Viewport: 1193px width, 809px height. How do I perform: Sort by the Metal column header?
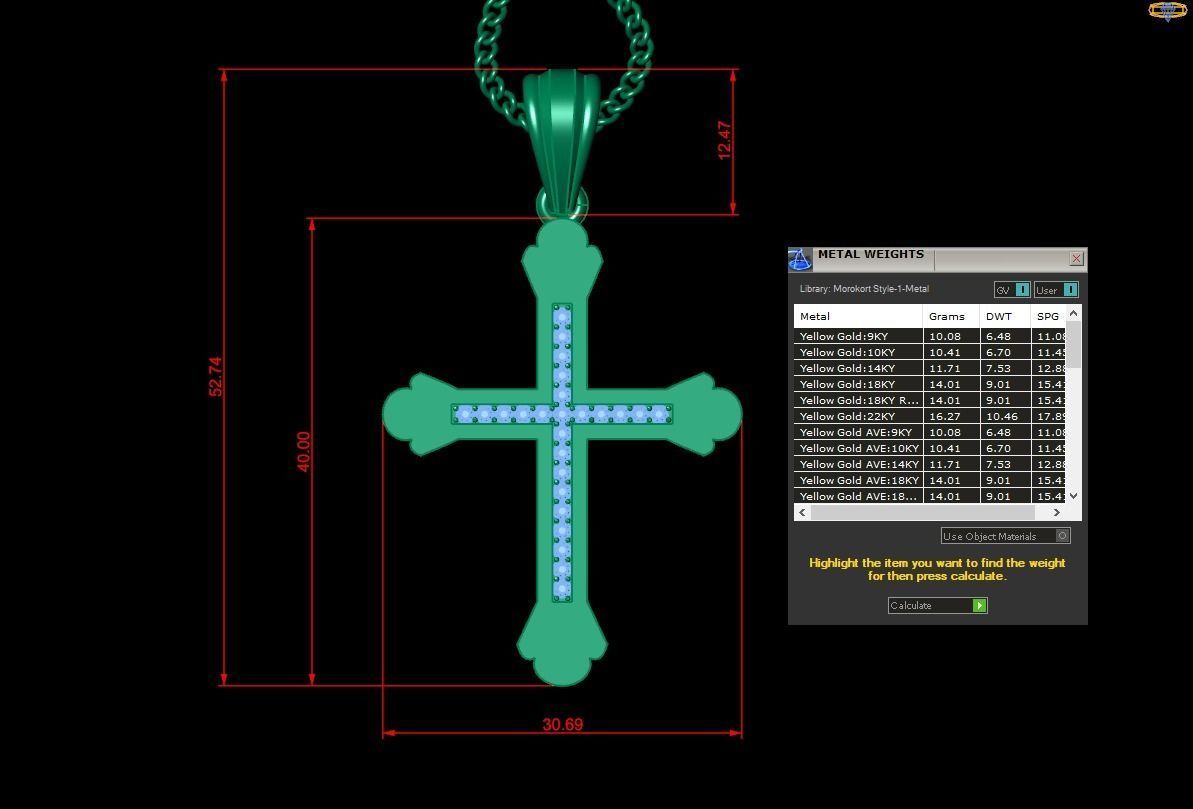tap(857, 316)
